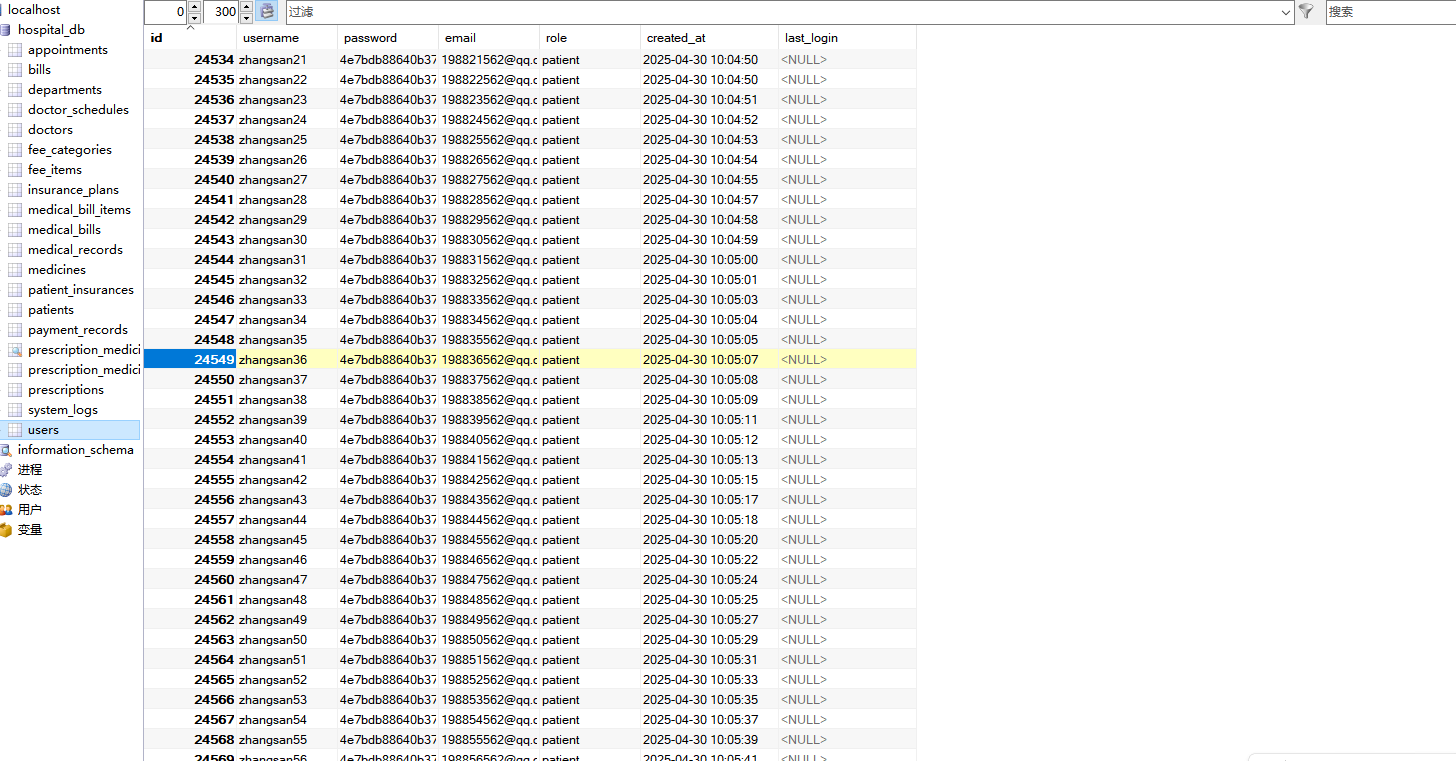
Task: Click the appointments table icon
Action: [15, 50]
